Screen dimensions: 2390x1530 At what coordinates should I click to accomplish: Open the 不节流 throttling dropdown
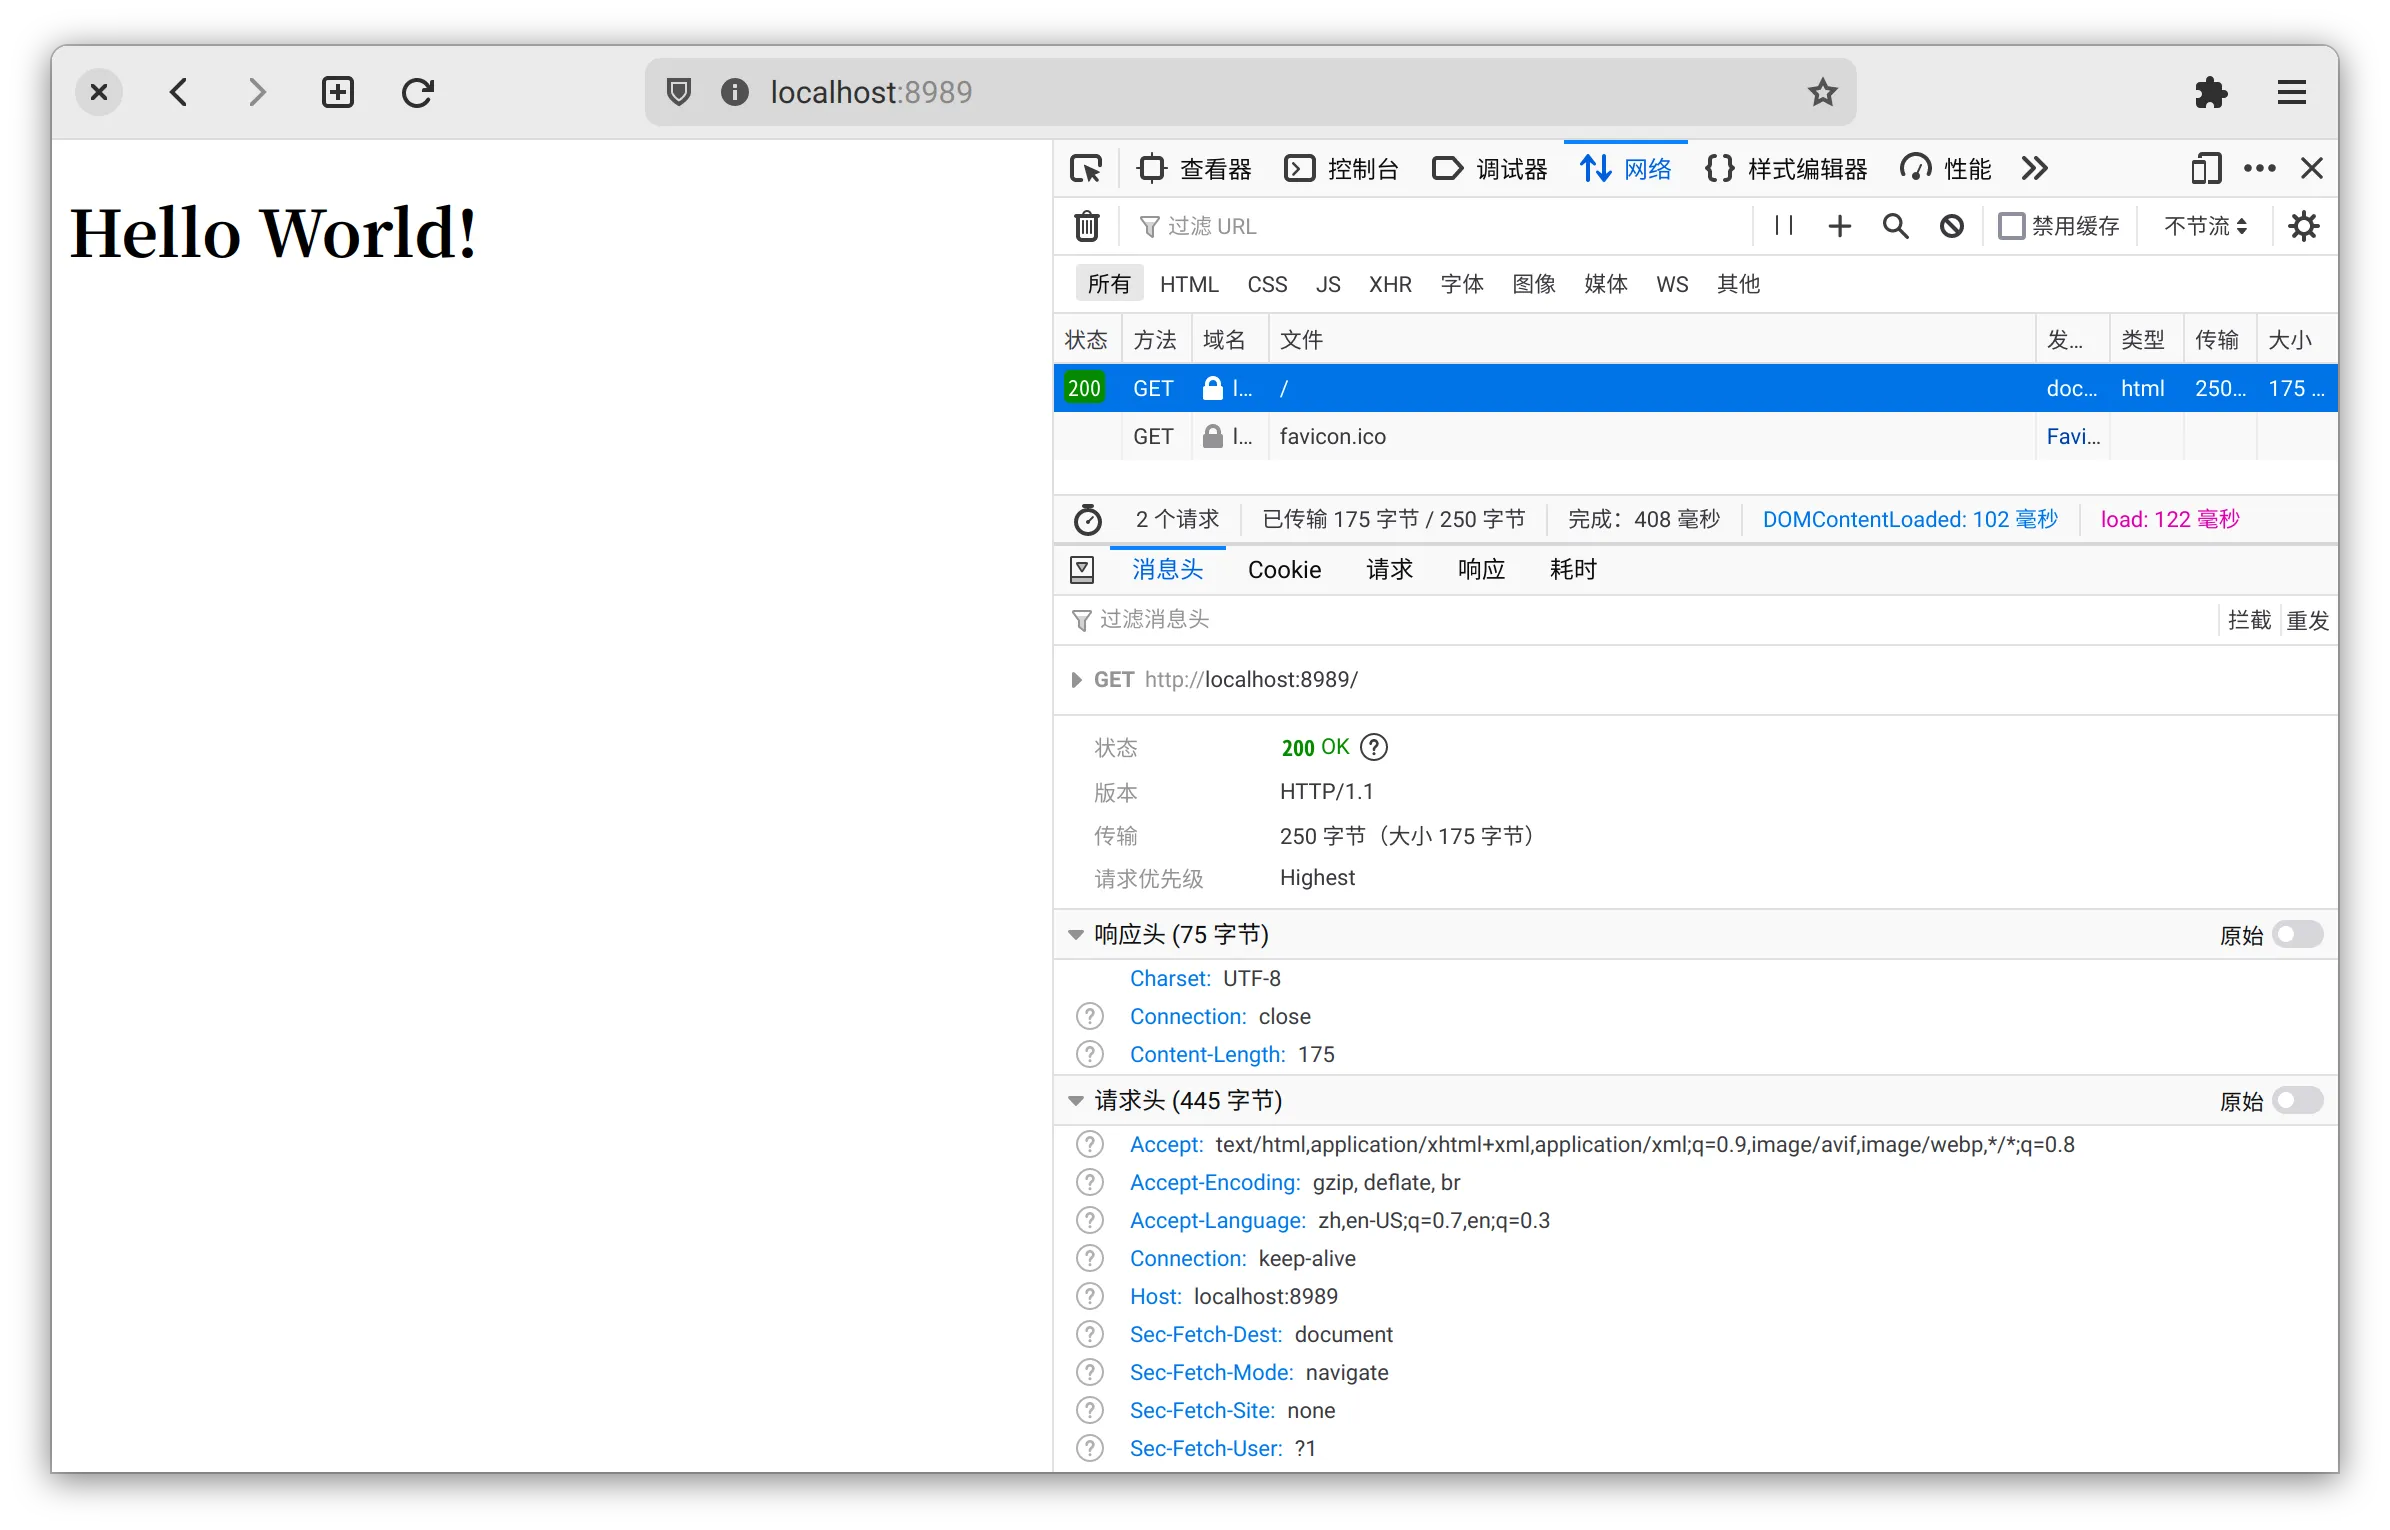pyautogui.click(x=2205, y=226)
